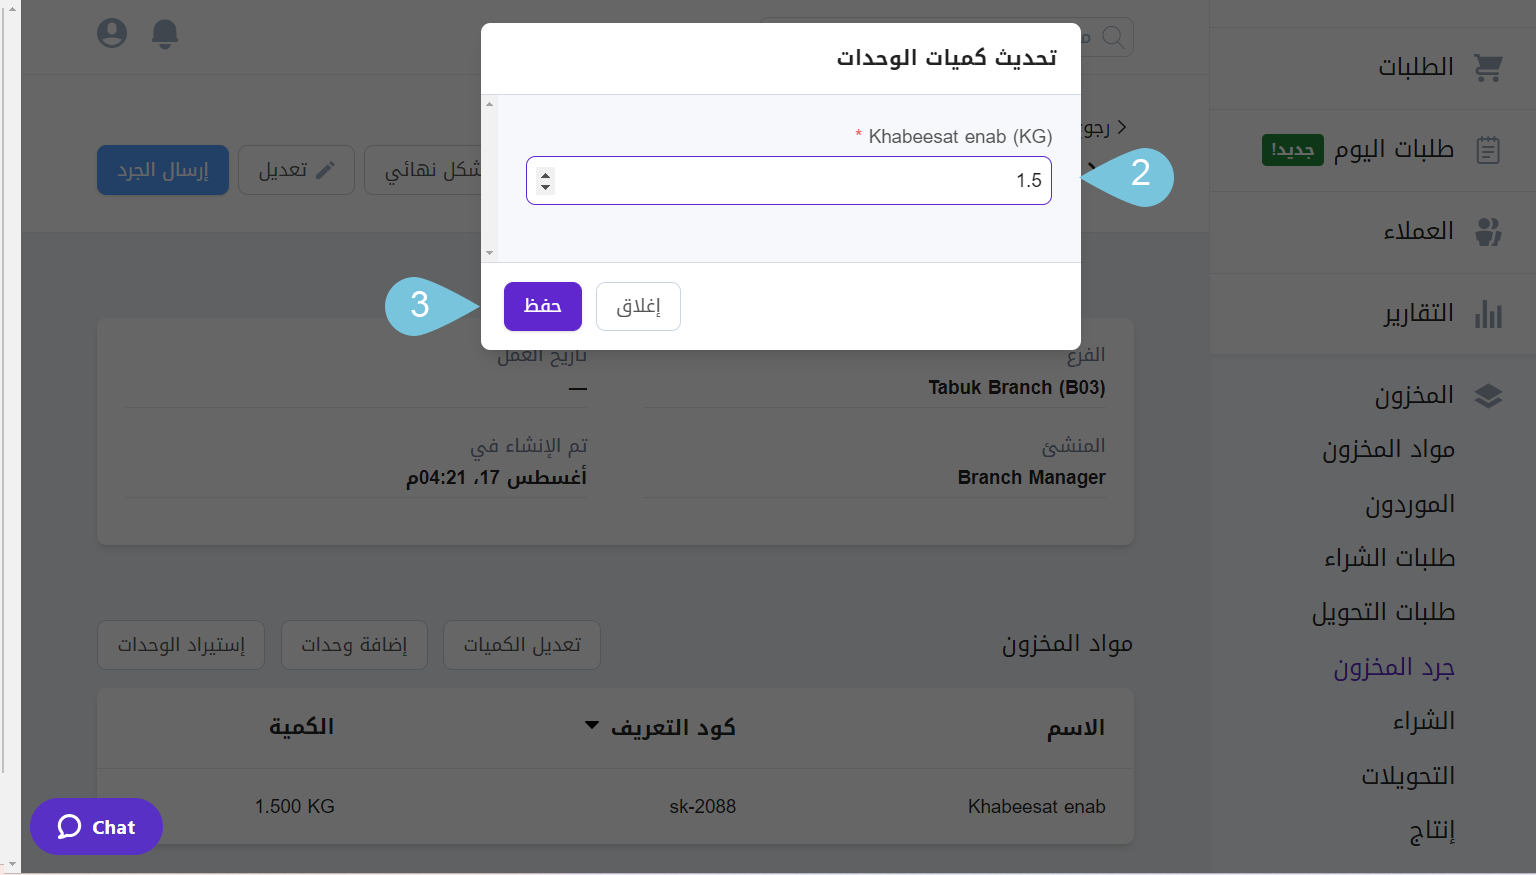
Task: Click the dialog scrollbar down arrow
Action: click(489, 254)
